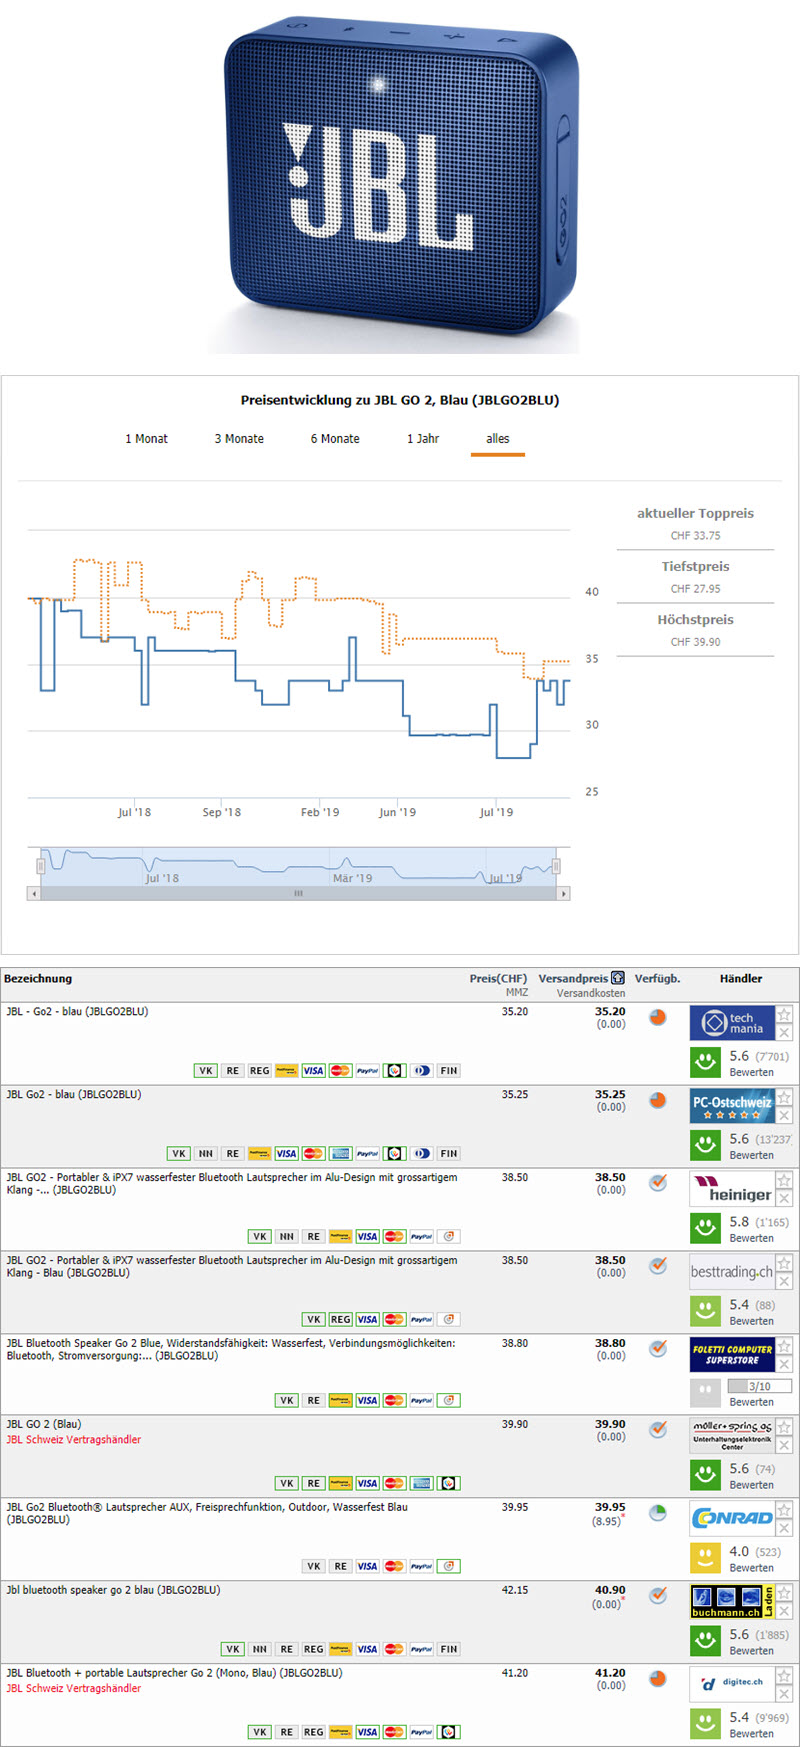Click the Bezeichnung column header
The image size is (800, 1747).
coord(38,979)
